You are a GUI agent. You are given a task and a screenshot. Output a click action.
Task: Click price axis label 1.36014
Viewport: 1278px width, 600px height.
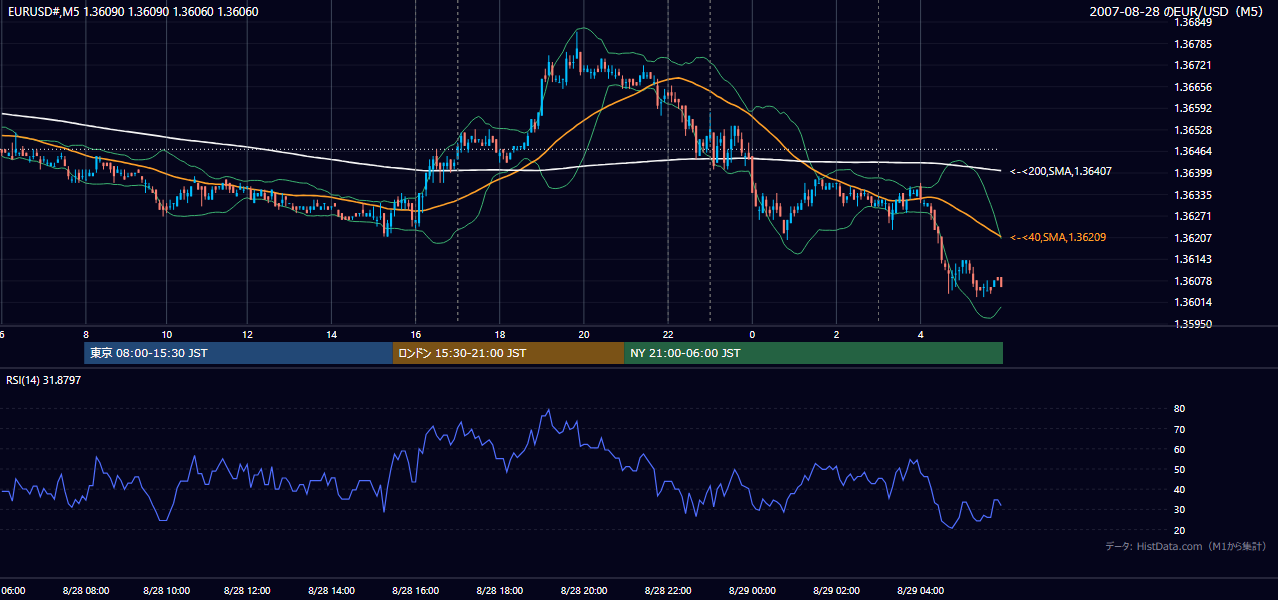tap(1192, 302)
